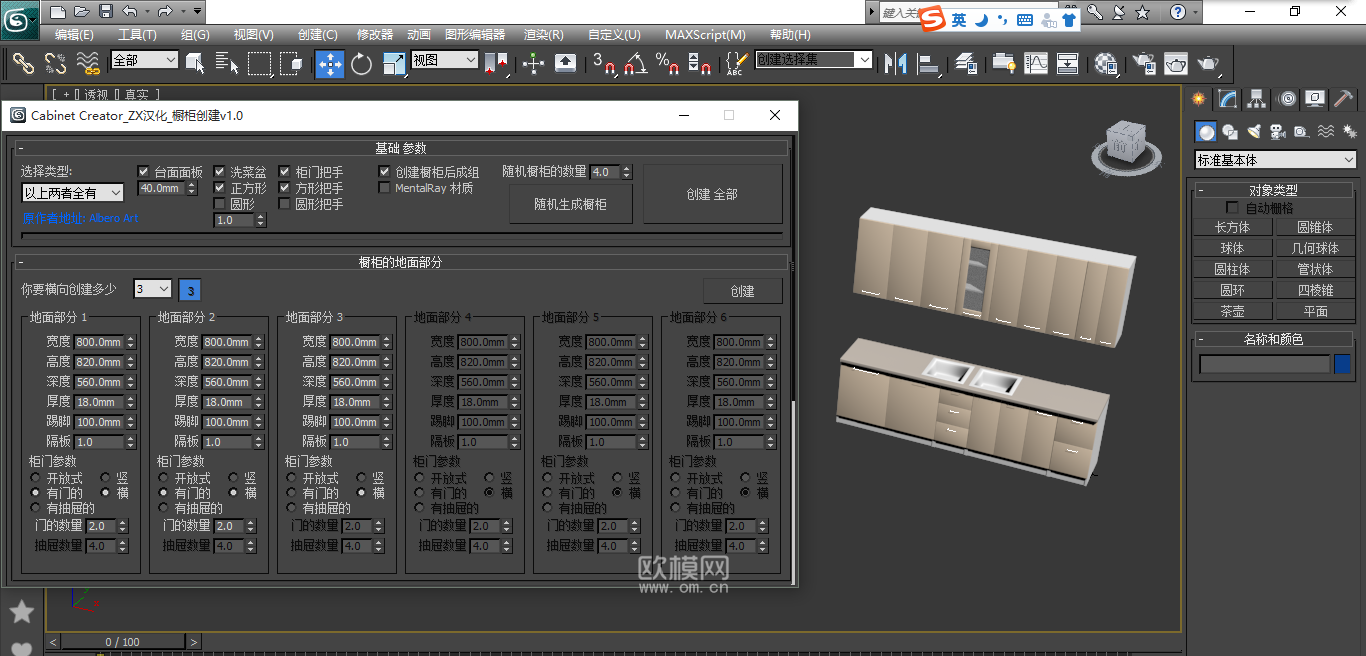
Task: Select the Lights category icon
Action: 1254,132
